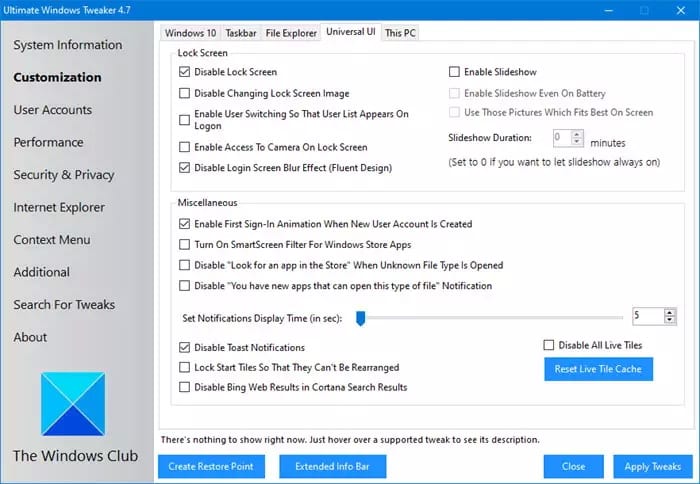
Task: Open Security & Privacy section
Action: (64, 175)
